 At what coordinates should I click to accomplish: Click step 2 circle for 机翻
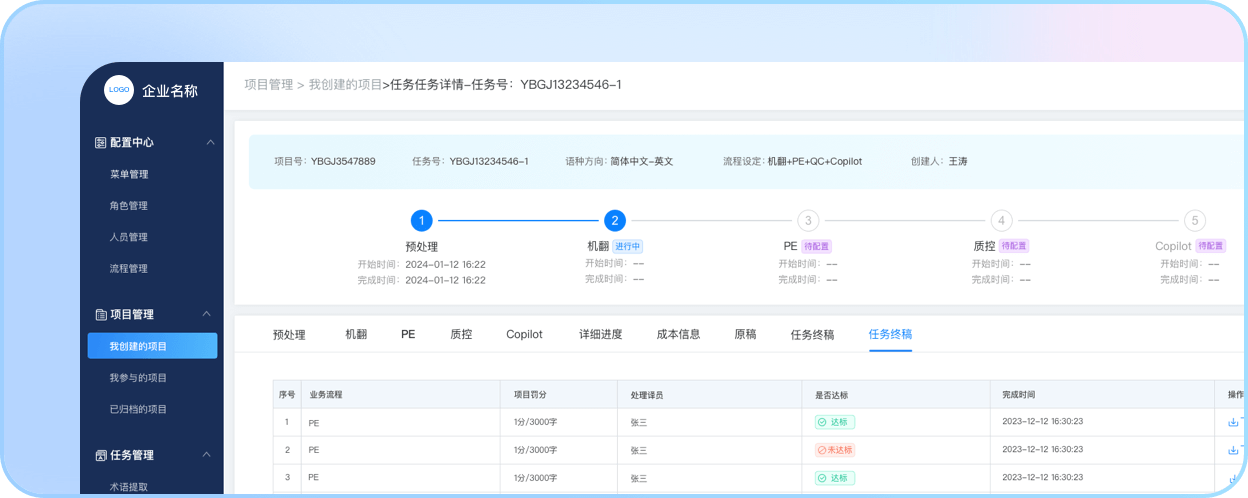coord(615,221)
